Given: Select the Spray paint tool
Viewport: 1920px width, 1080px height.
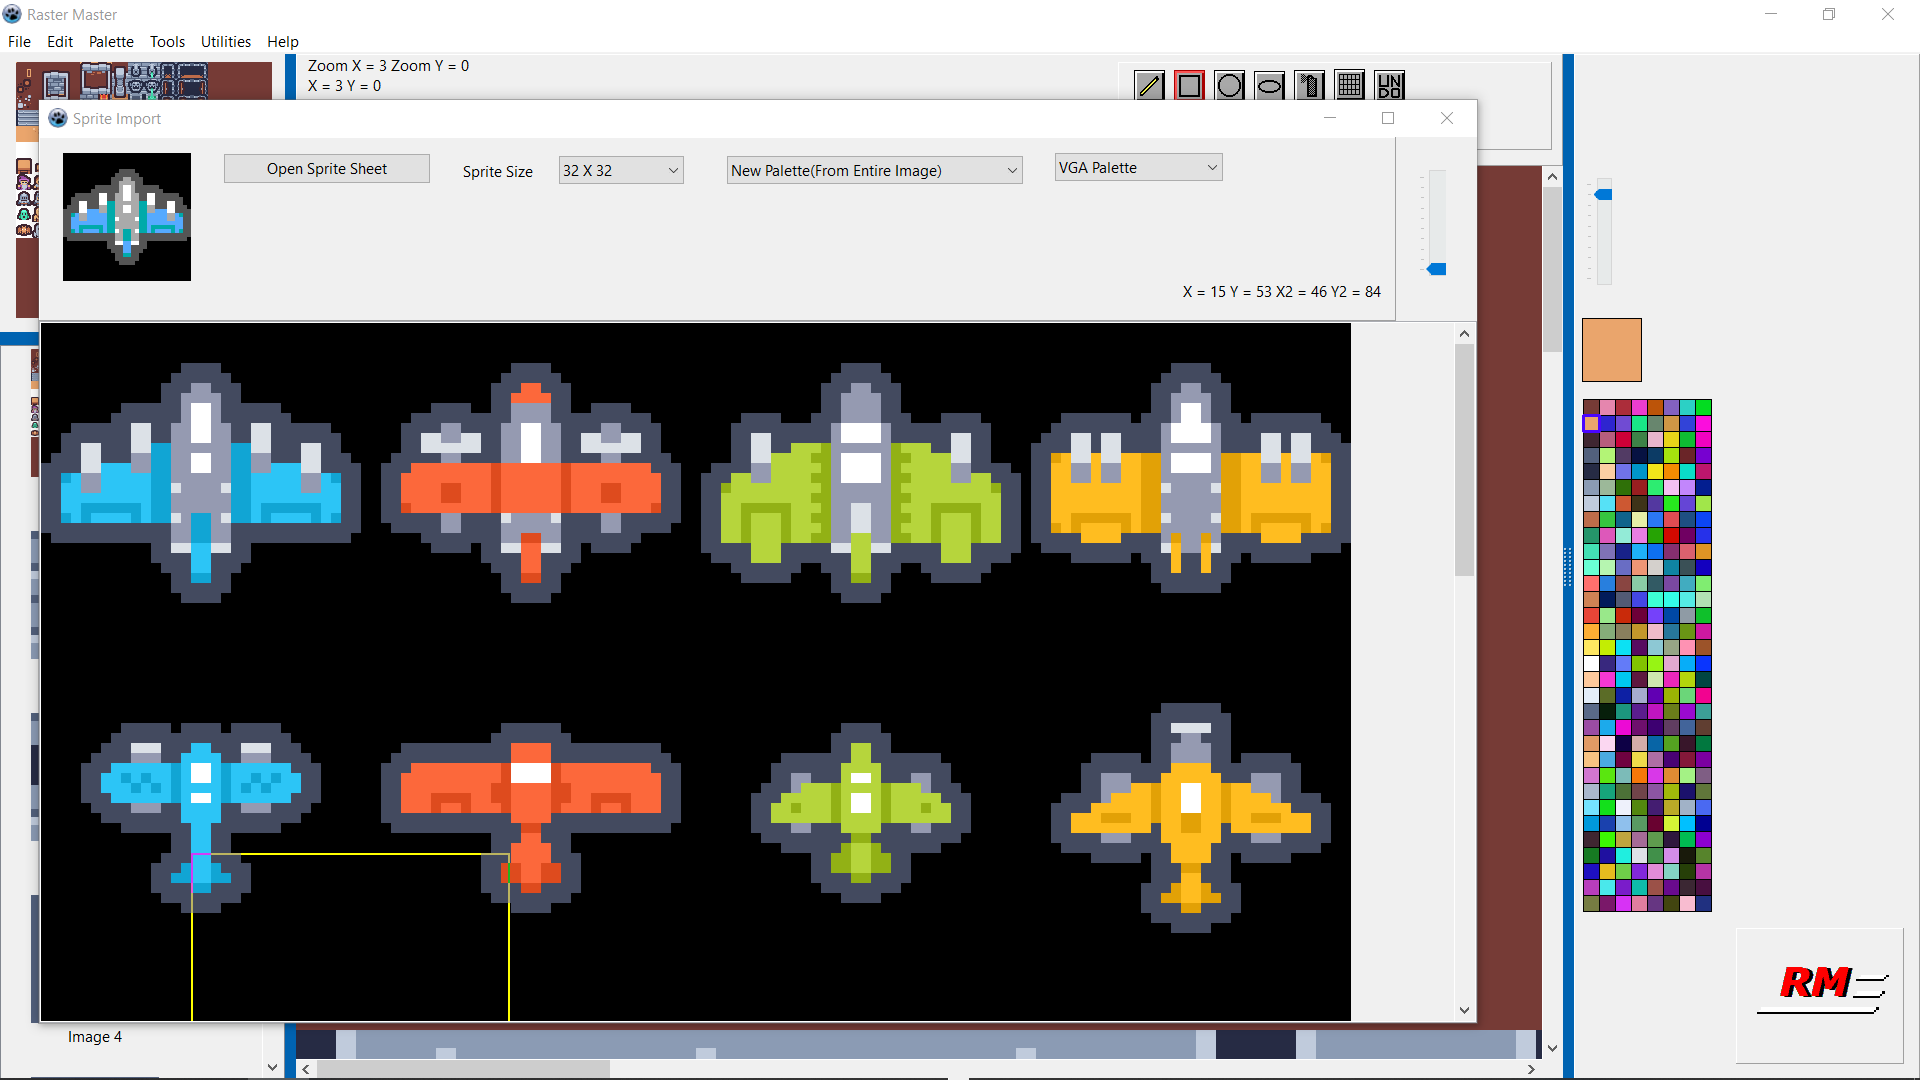Looking at the screenshot, I should (x=1308, y=85).
